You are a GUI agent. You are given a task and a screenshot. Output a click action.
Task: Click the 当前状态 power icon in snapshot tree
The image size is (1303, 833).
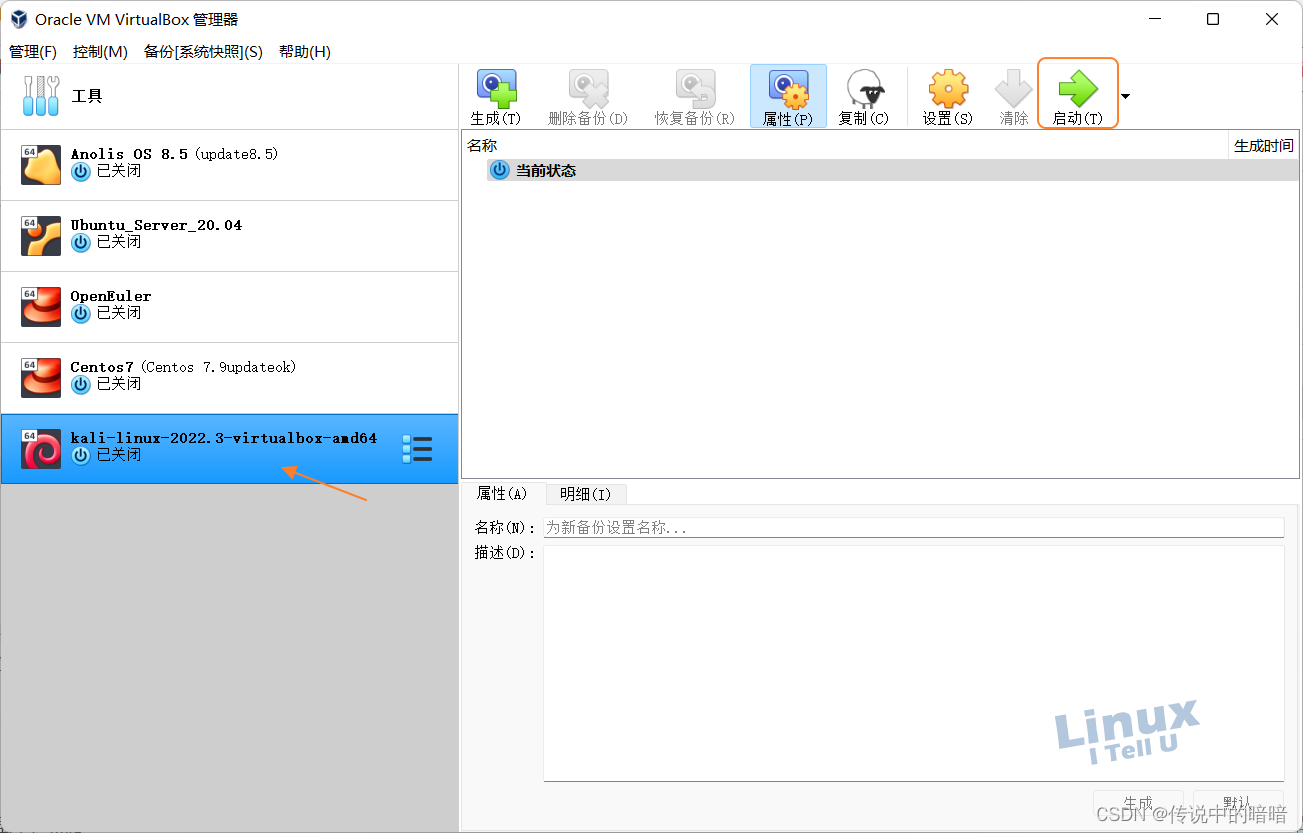pos(499,170)
